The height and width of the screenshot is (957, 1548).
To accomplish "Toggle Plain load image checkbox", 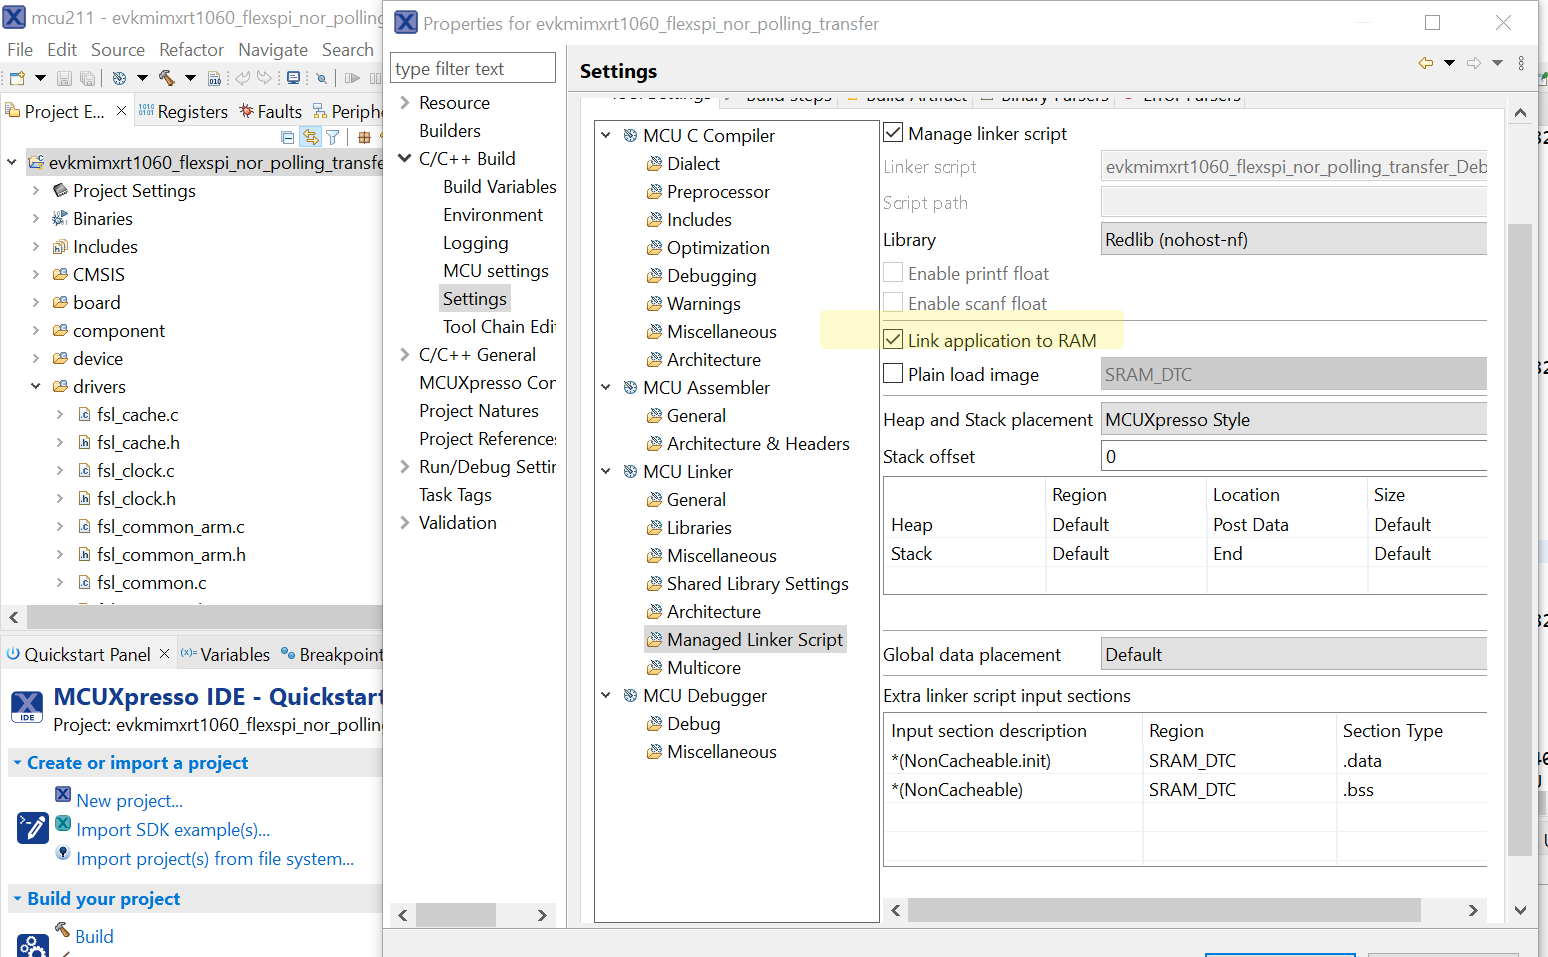I will point(893,374).
